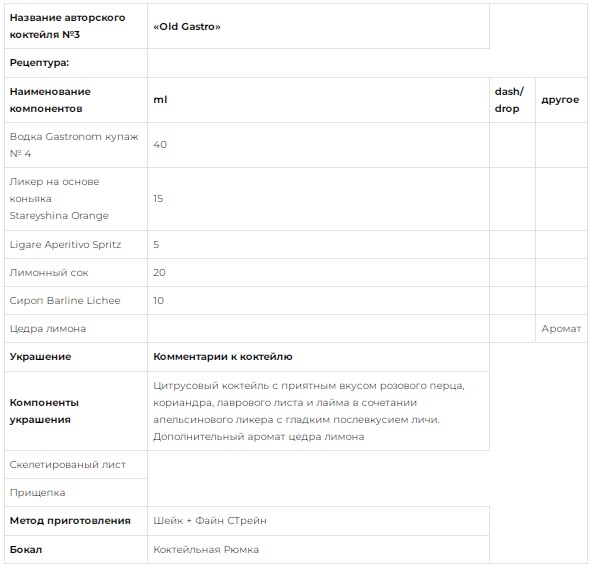Click the Шейк + Файн СТрейн method cell
This screenshot has width=592, height=568.
tap(318, 521)
